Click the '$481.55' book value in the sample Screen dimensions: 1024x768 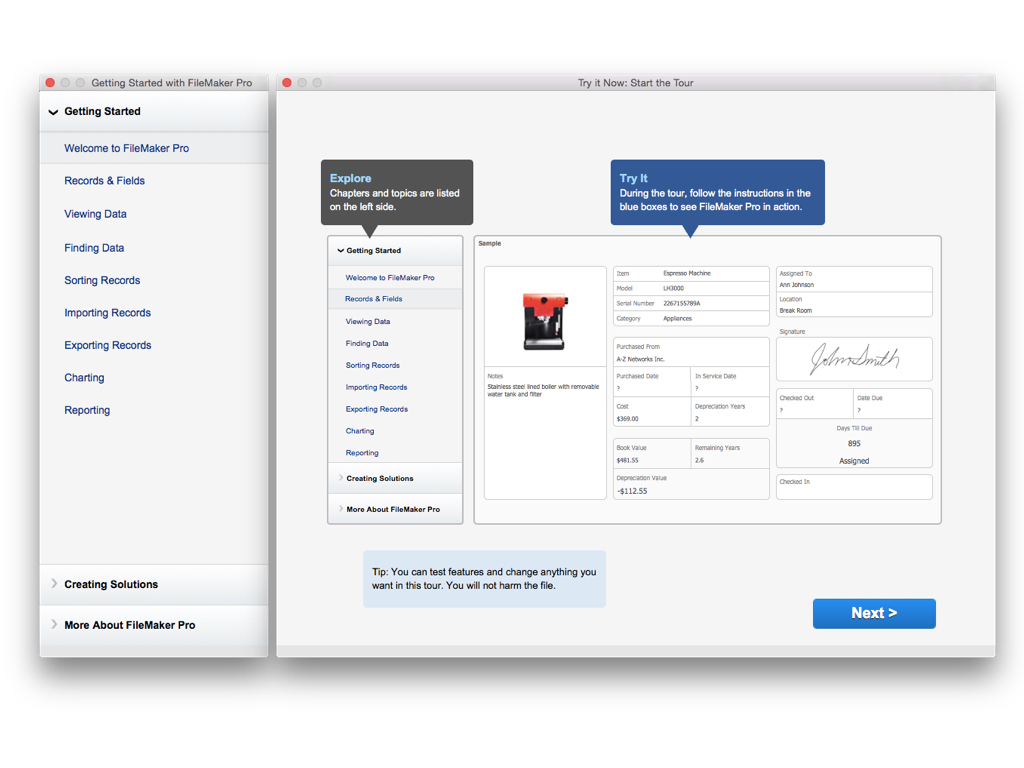click(628, 460)
